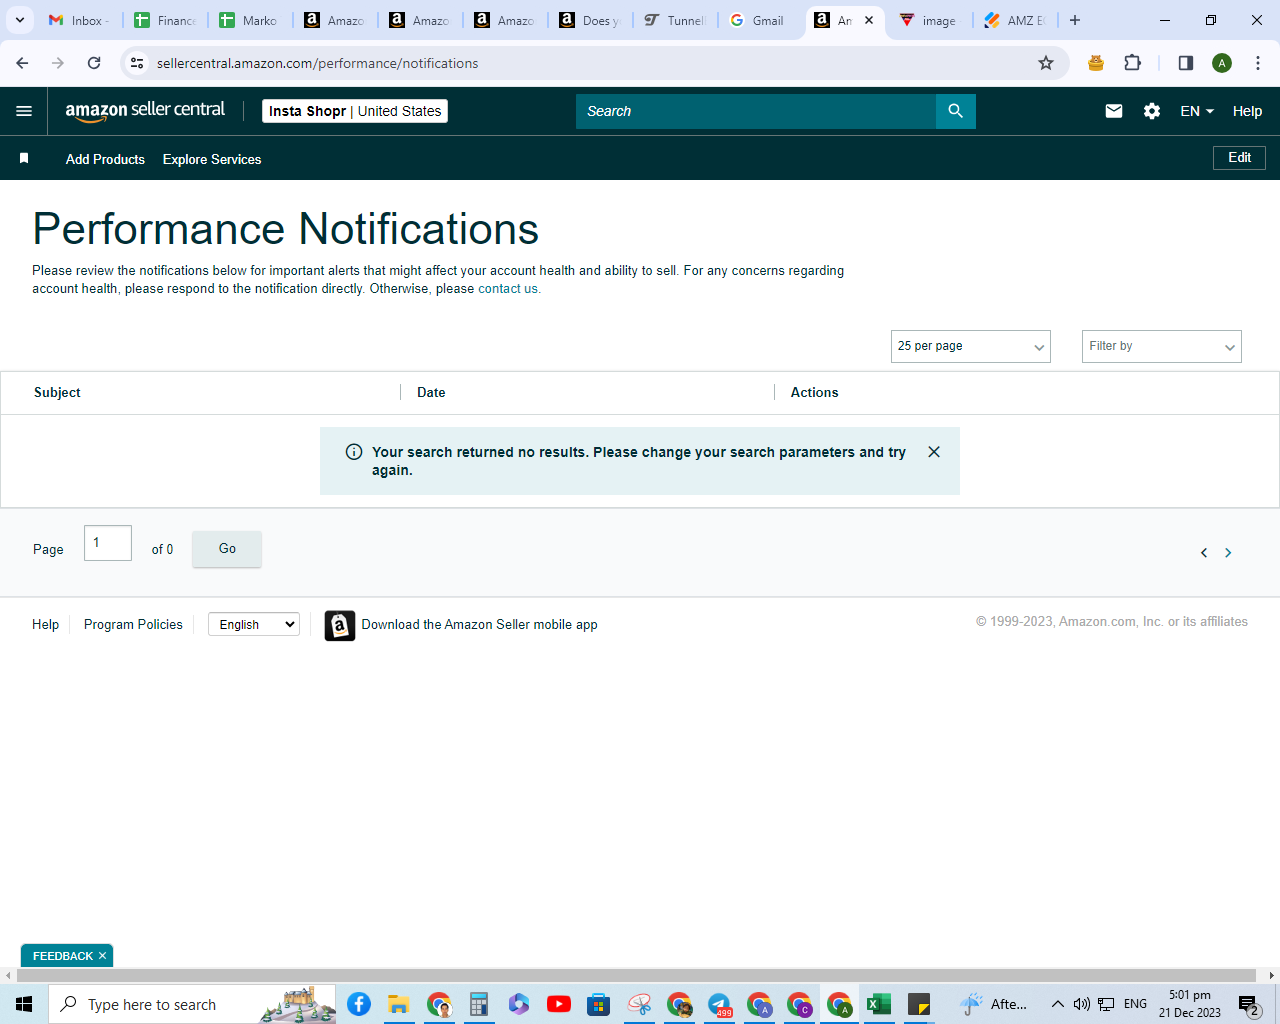Open Telegram from the taskbar
Image resolution: width=1280 pixels, height=1024 pixels.
click(719, 1004)
